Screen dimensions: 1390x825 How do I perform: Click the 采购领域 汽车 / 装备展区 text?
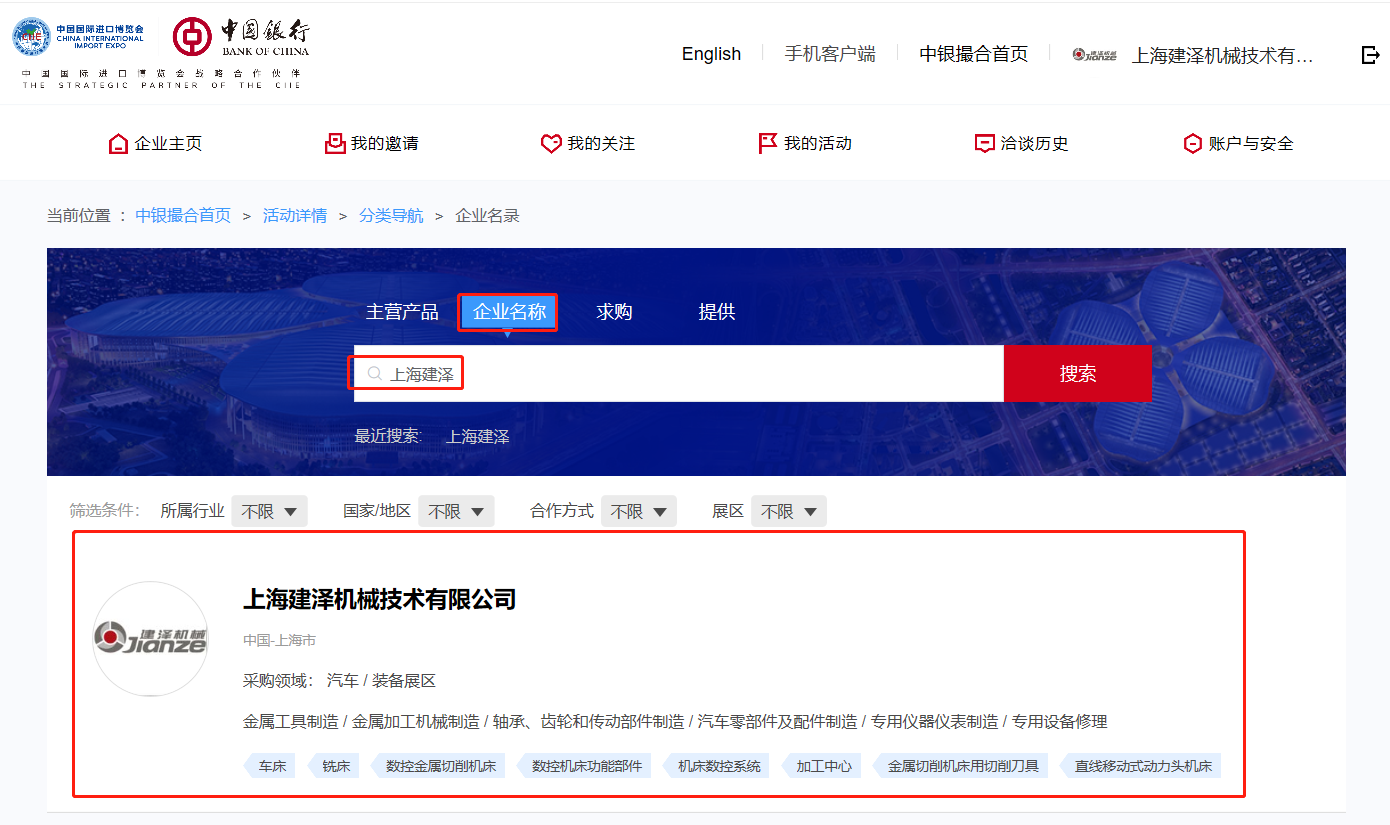click(x=340, y=681)
